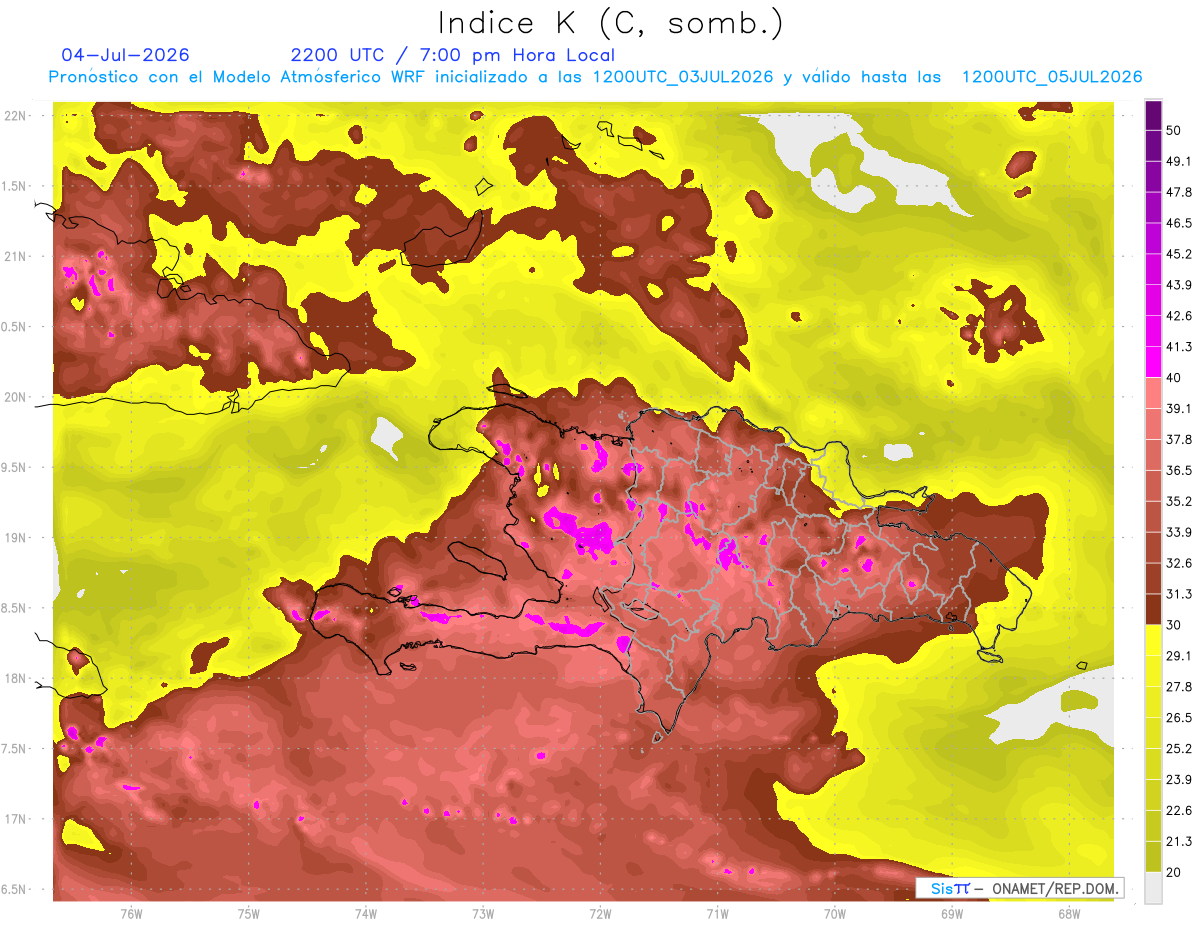
Task: Click the 33.9 color scale label
Action: tap(1179, 532)
